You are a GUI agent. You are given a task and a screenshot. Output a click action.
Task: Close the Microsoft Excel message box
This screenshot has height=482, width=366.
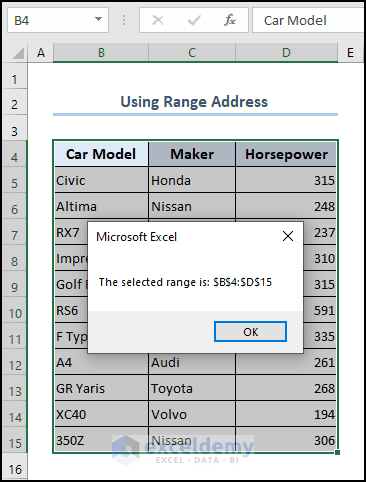coord(288,236)
